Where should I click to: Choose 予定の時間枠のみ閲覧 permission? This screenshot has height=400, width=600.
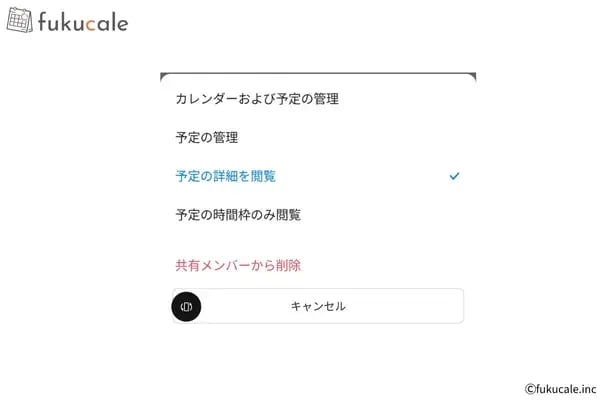click(318, 215)
